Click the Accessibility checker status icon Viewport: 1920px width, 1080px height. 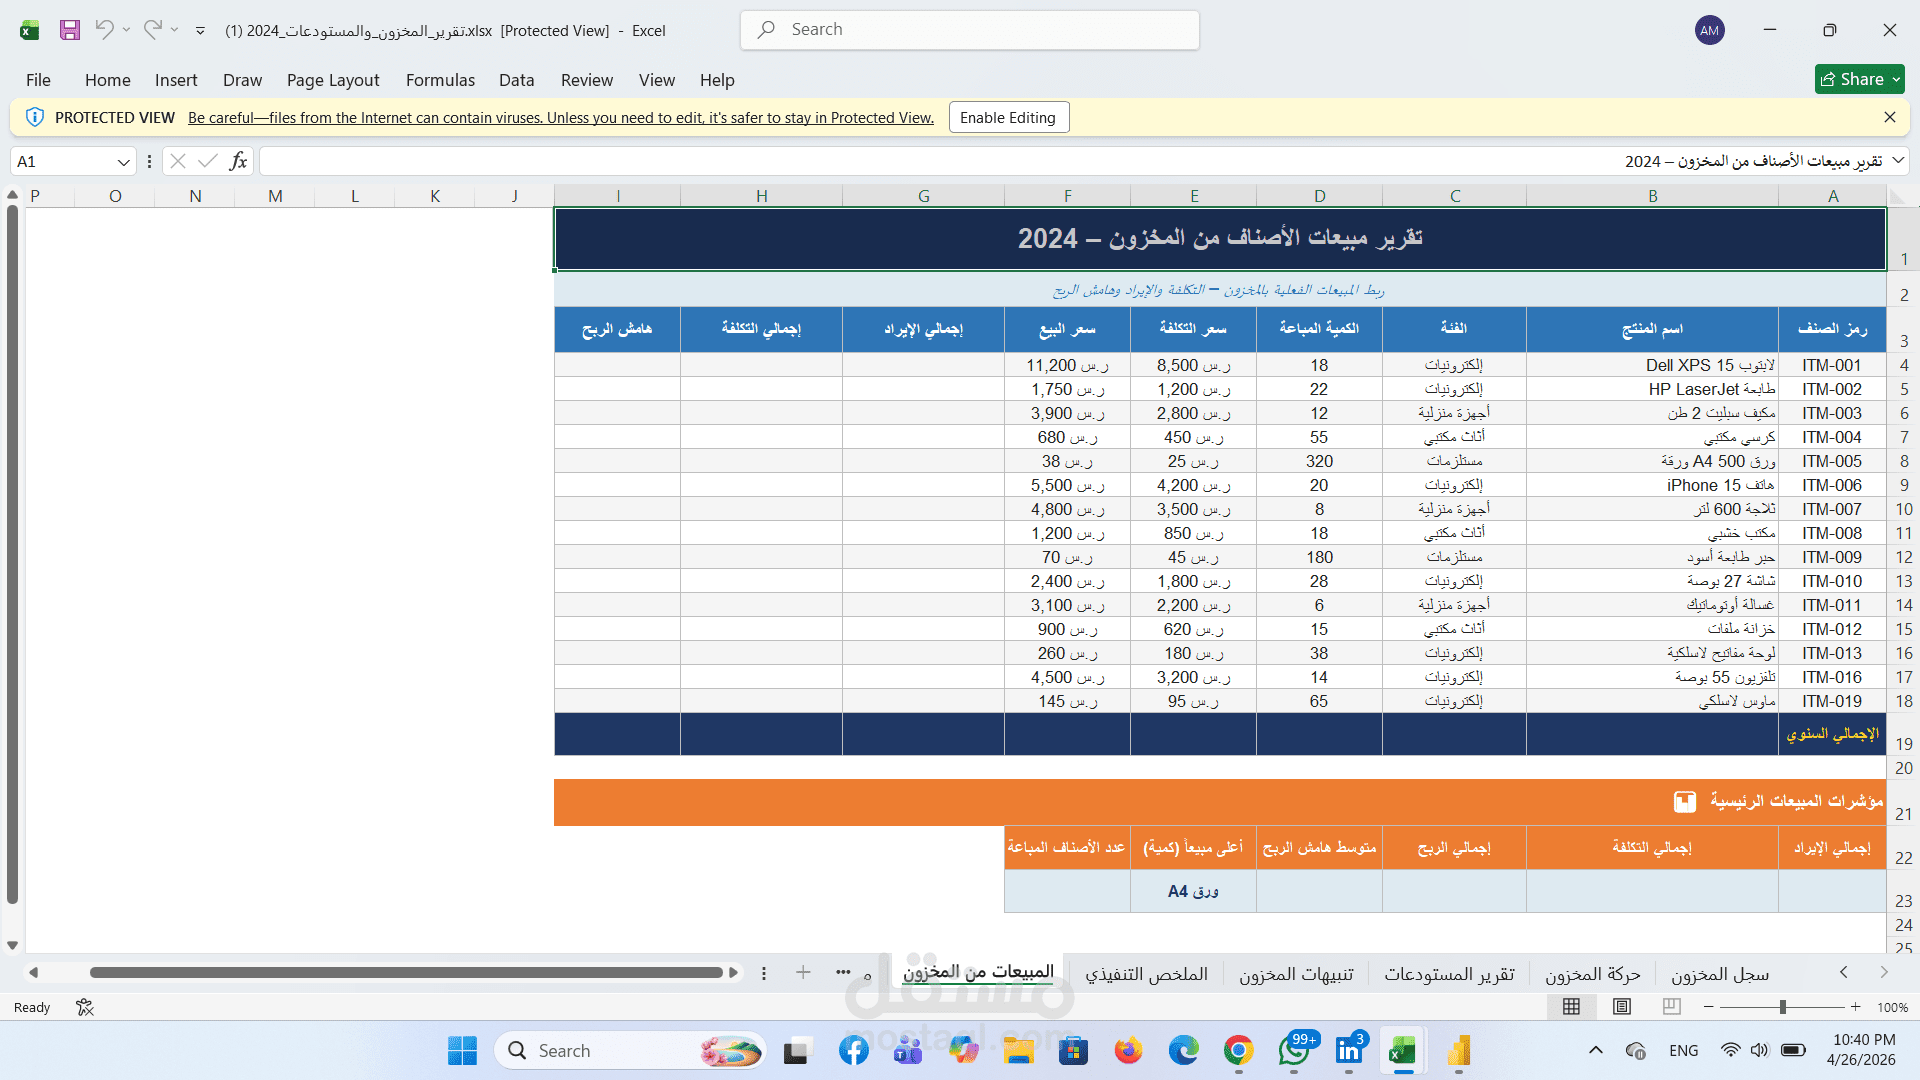pos(85,1007)
